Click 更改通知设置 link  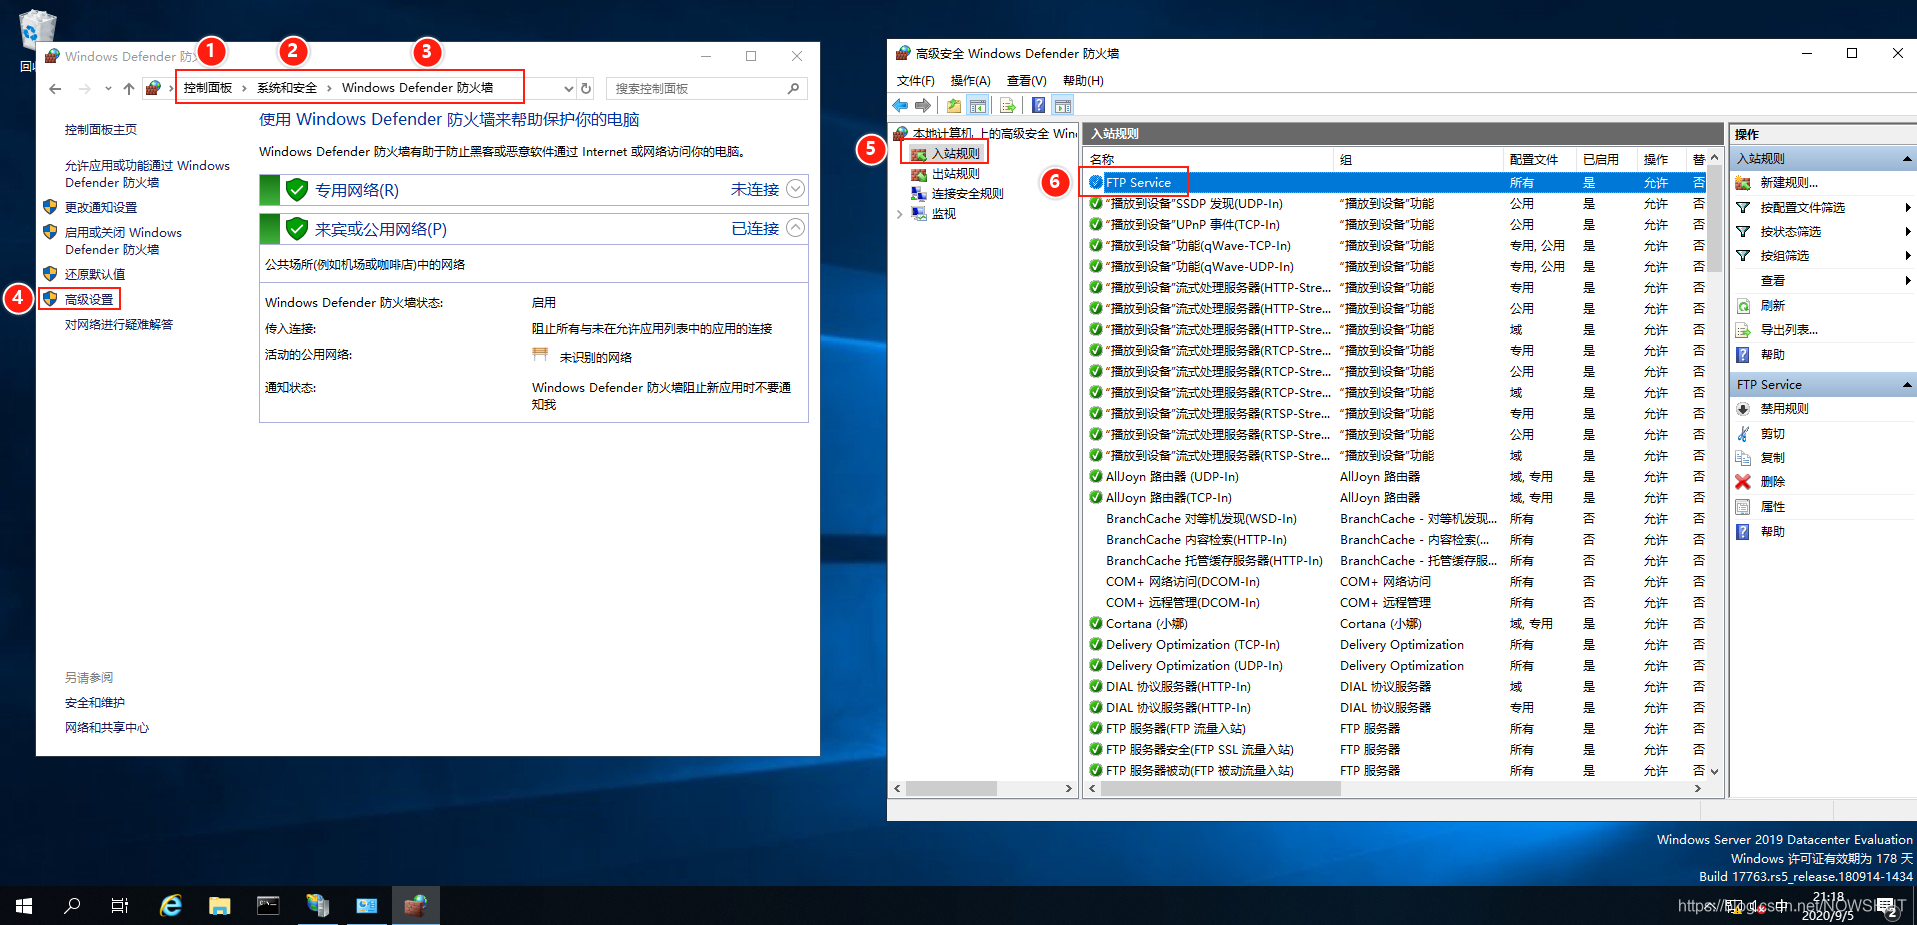(x=101, y=207)
